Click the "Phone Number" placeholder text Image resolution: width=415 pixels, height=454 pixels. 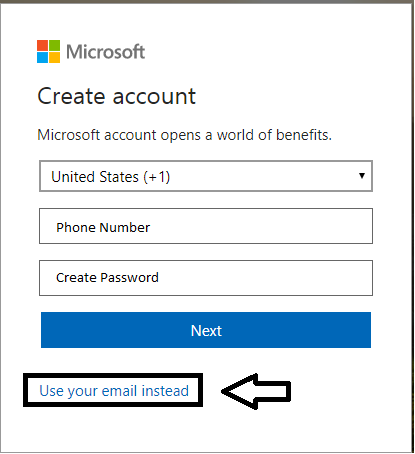(103, 227)
